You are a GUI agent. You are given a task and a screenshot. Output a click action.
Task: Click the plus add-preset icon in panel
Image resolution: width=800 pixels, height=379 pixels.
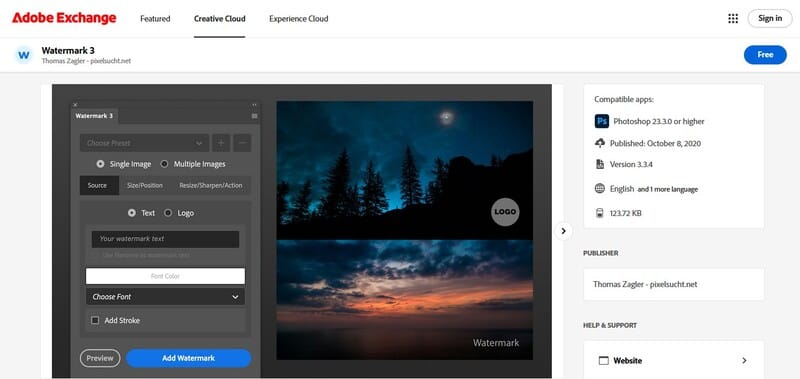pos(221,143)
